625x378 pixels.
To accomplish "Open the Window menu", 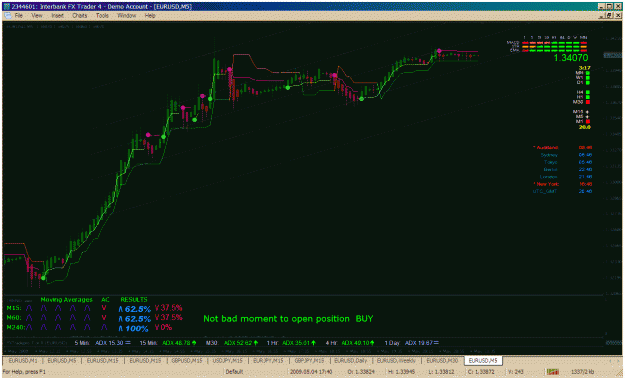I will pos(127,16).
